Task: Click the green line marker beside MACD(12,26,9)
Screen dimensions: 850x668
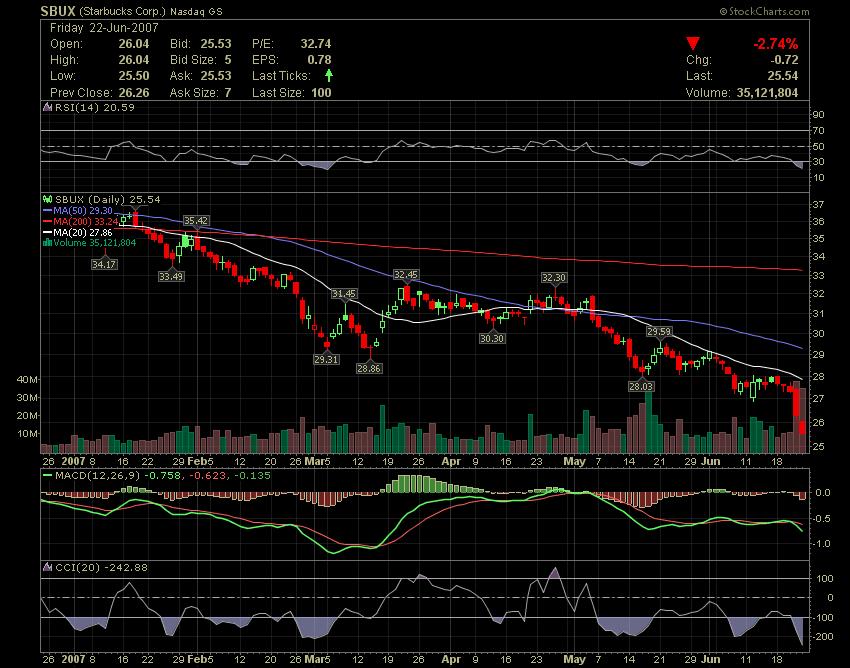Action: 47,476
